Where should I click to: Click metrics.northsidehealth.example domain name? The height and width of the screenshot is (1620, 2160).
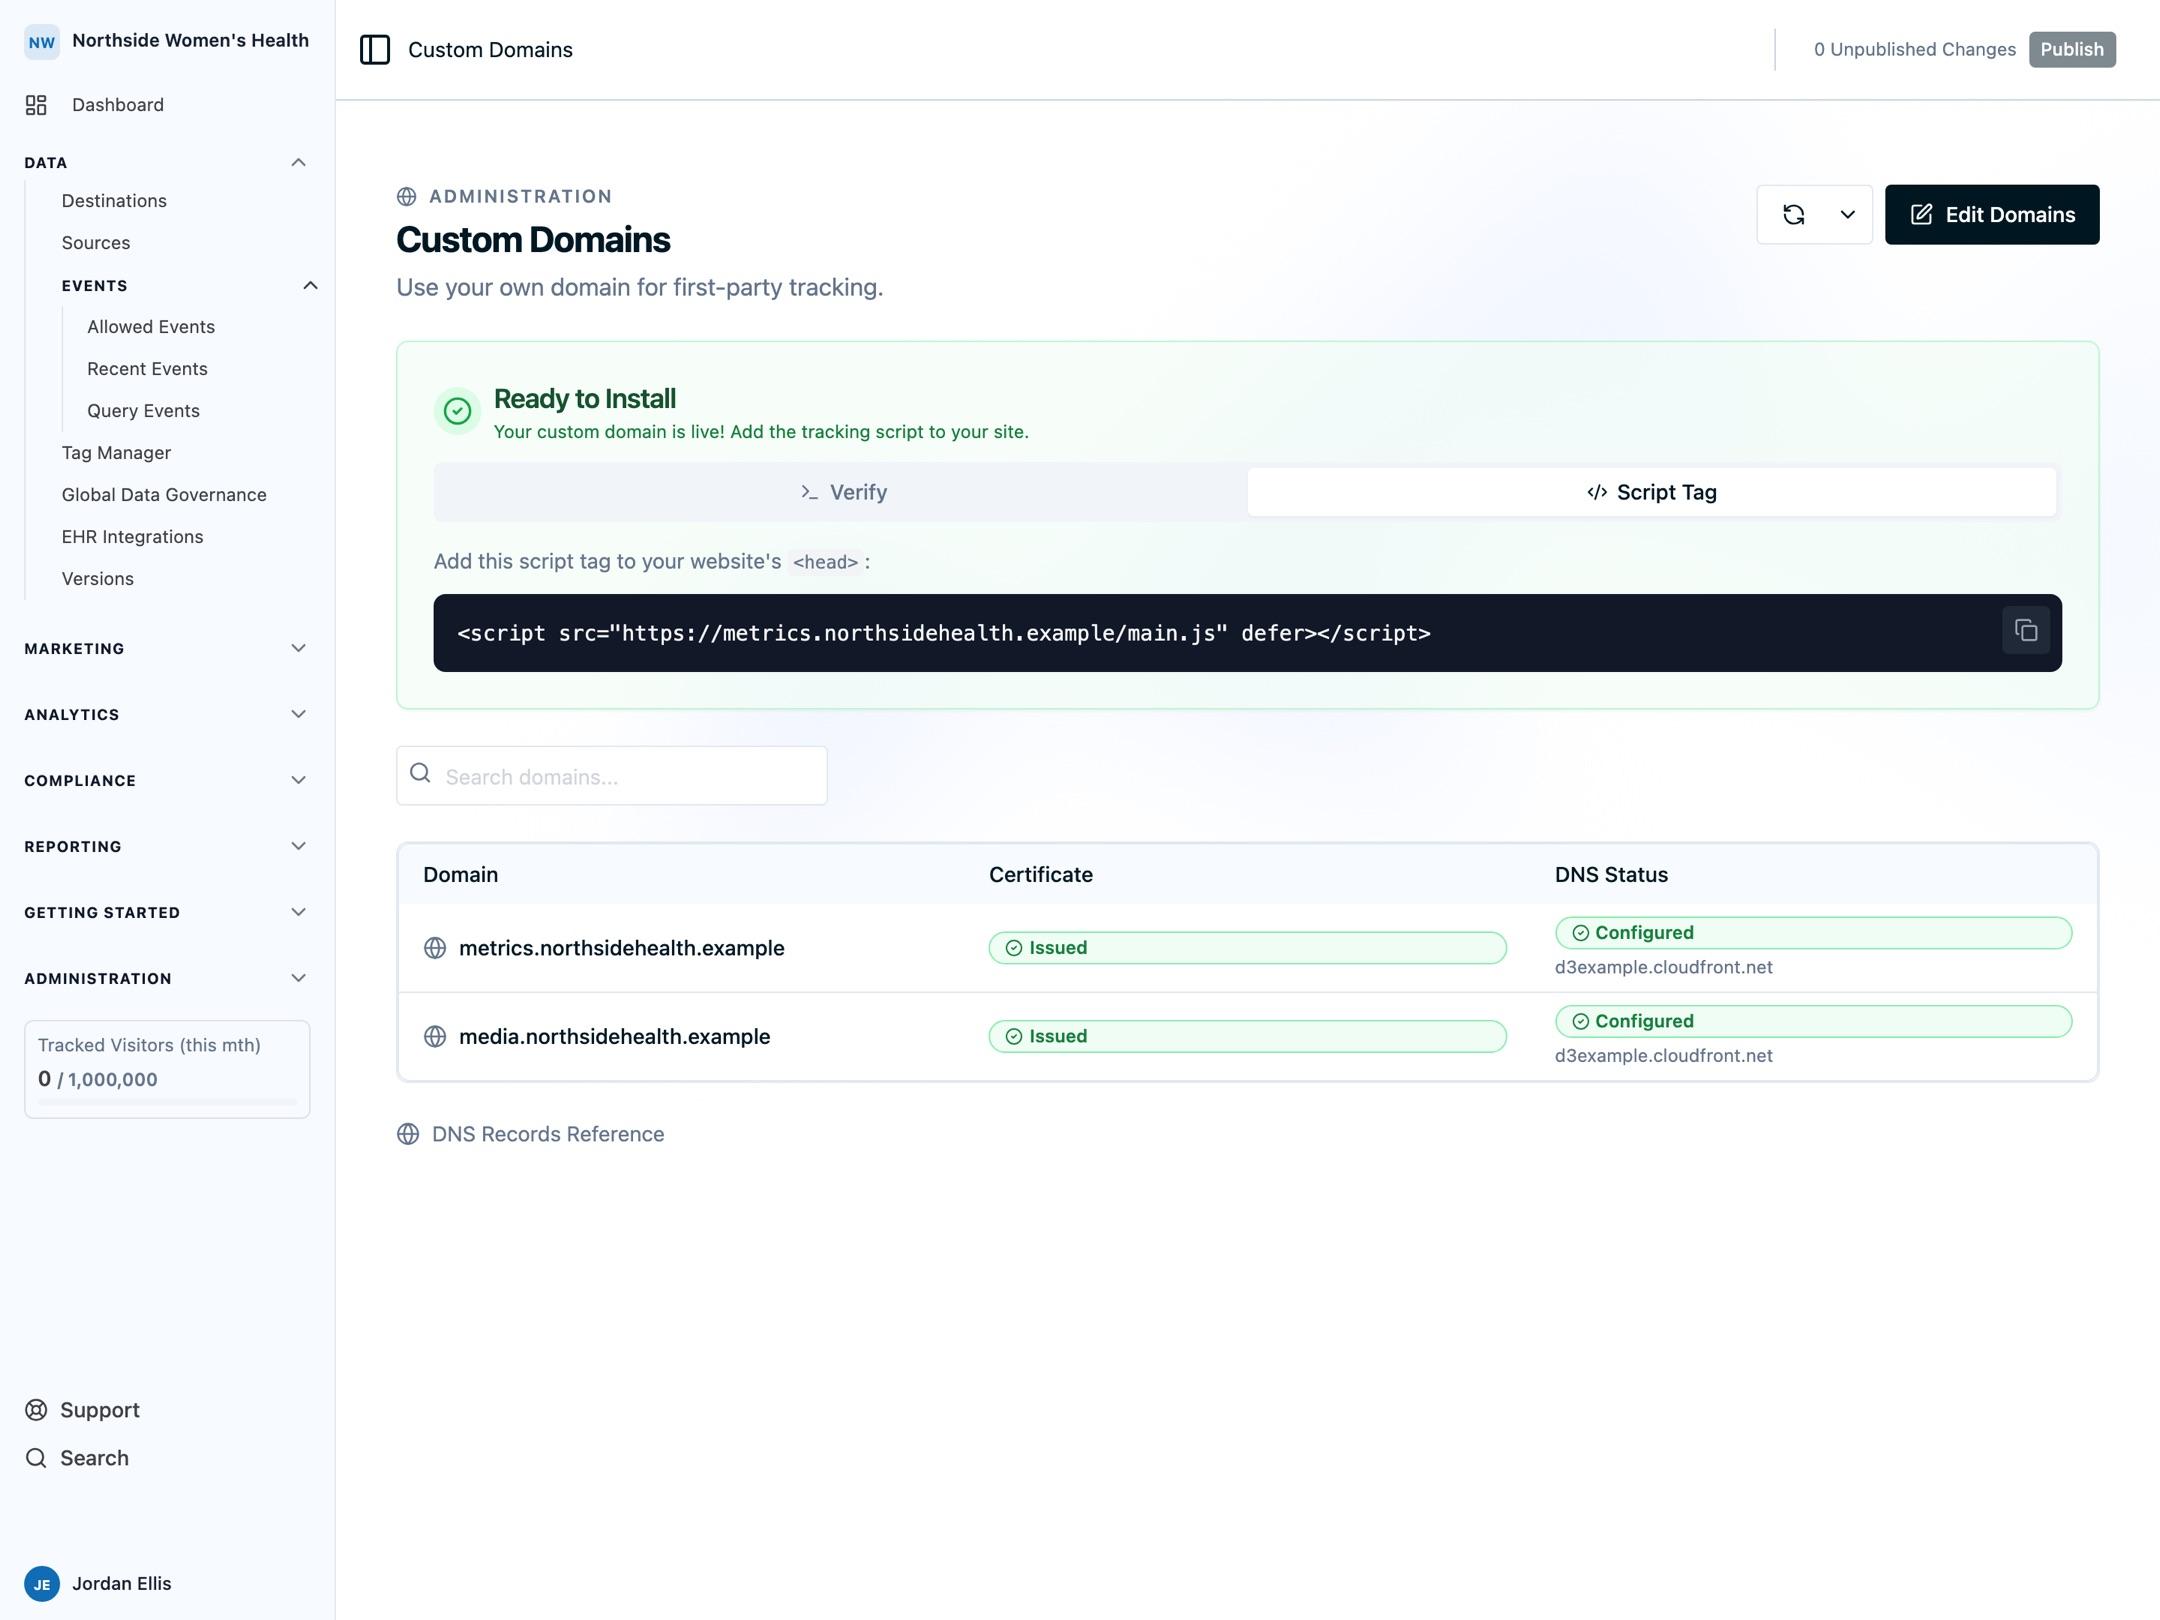point(621,948)
